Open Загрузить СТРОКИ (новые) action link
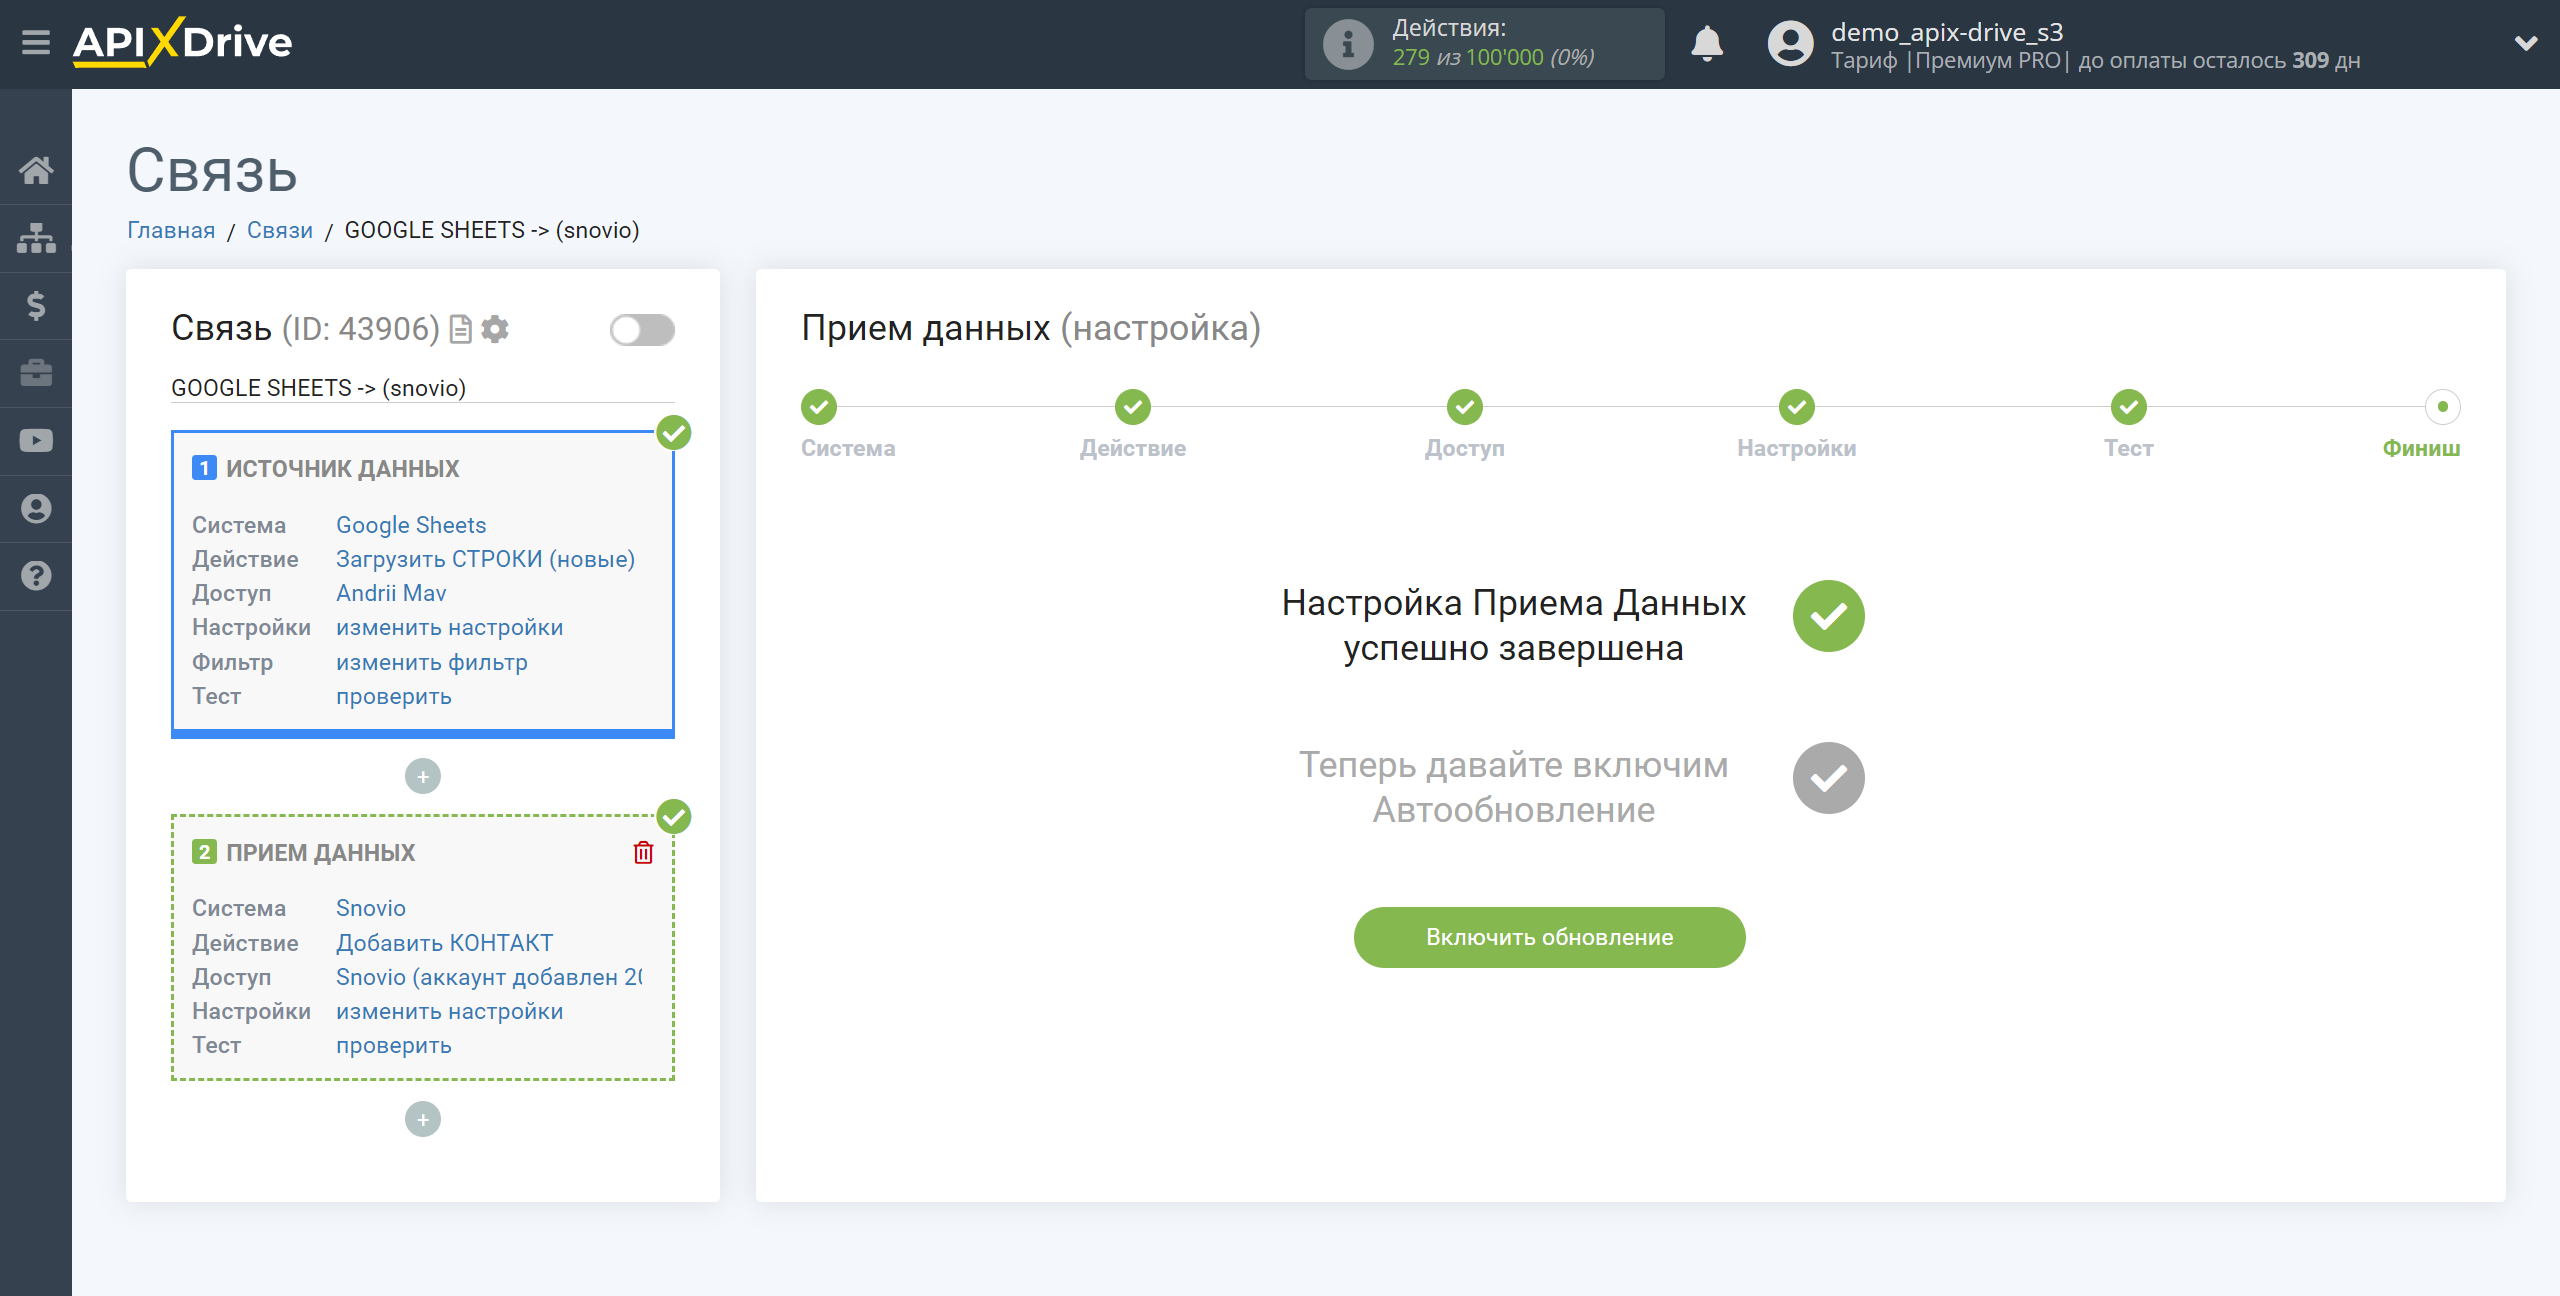Screen dimensions: 2560x1296 click(x=485, y=559)
